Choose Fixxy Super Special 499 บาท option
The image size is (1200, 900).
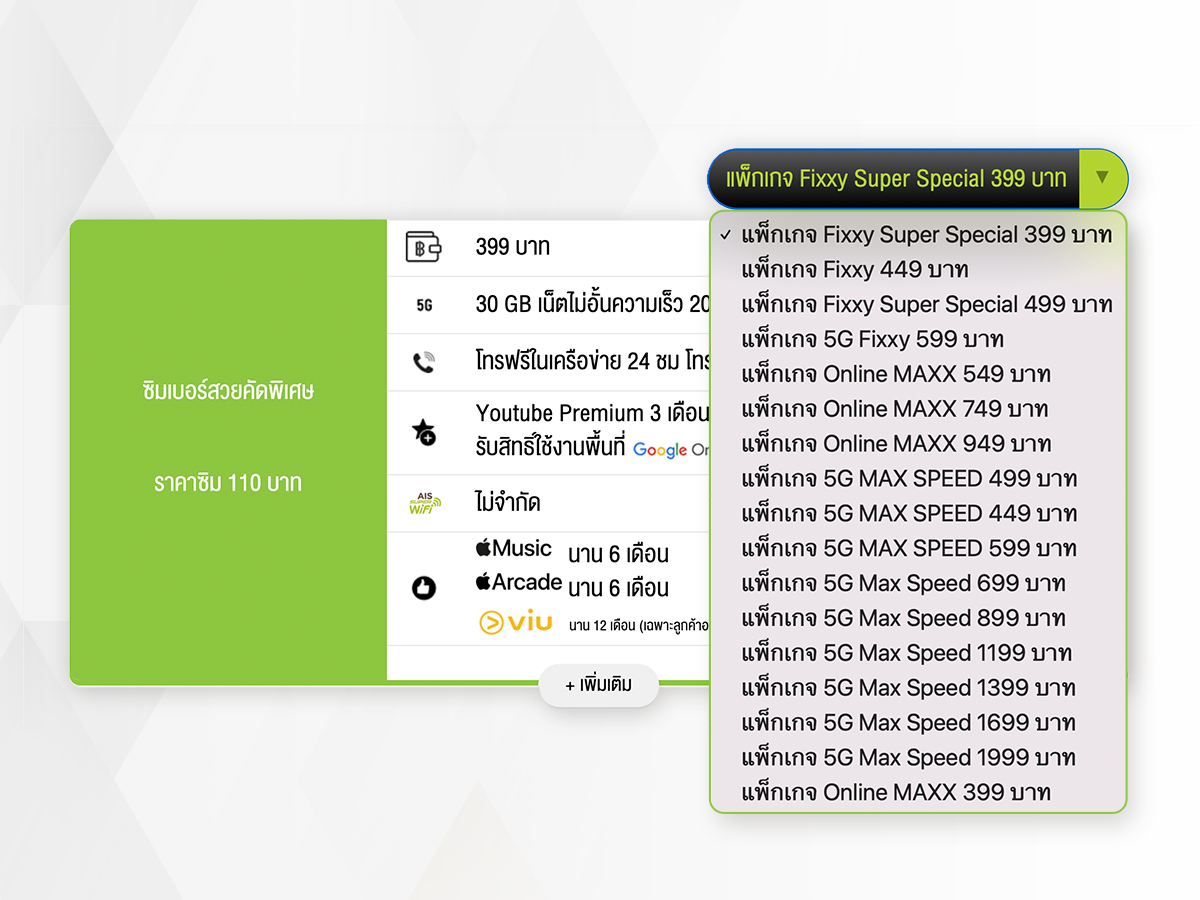(918, 305)
